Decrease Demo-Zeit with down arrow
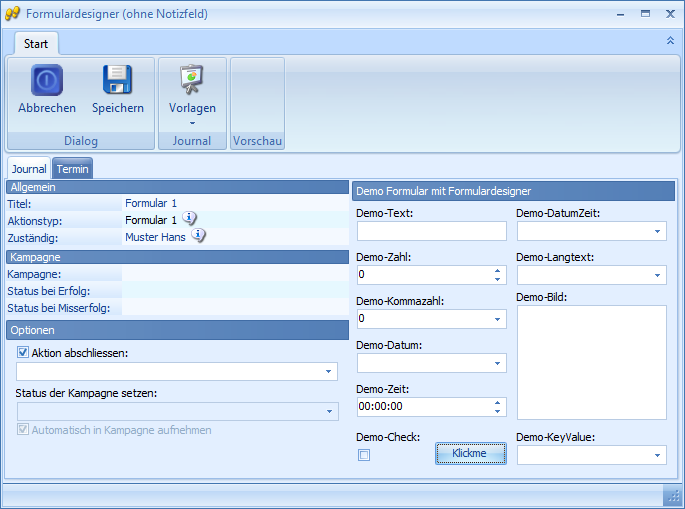 click(x=497, y=411)
